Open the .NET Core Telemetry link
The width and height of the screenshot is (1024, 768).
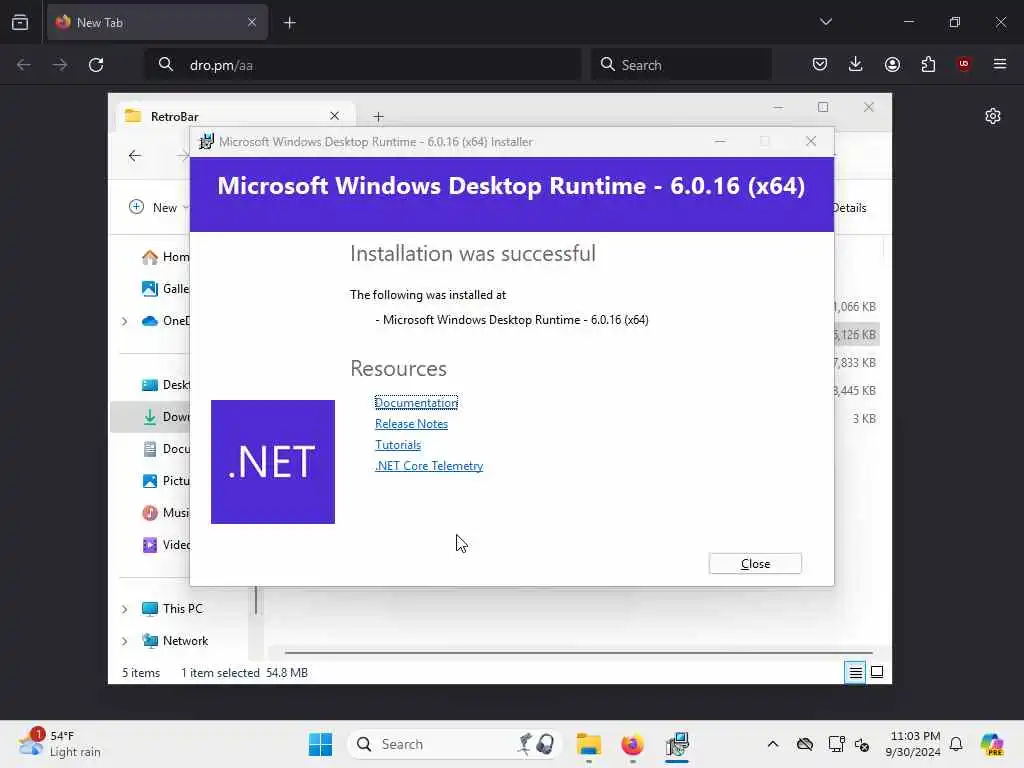429,466
